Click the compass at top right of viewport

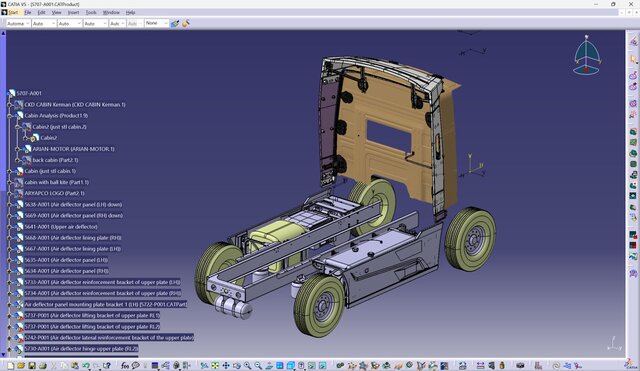[587, 55]
